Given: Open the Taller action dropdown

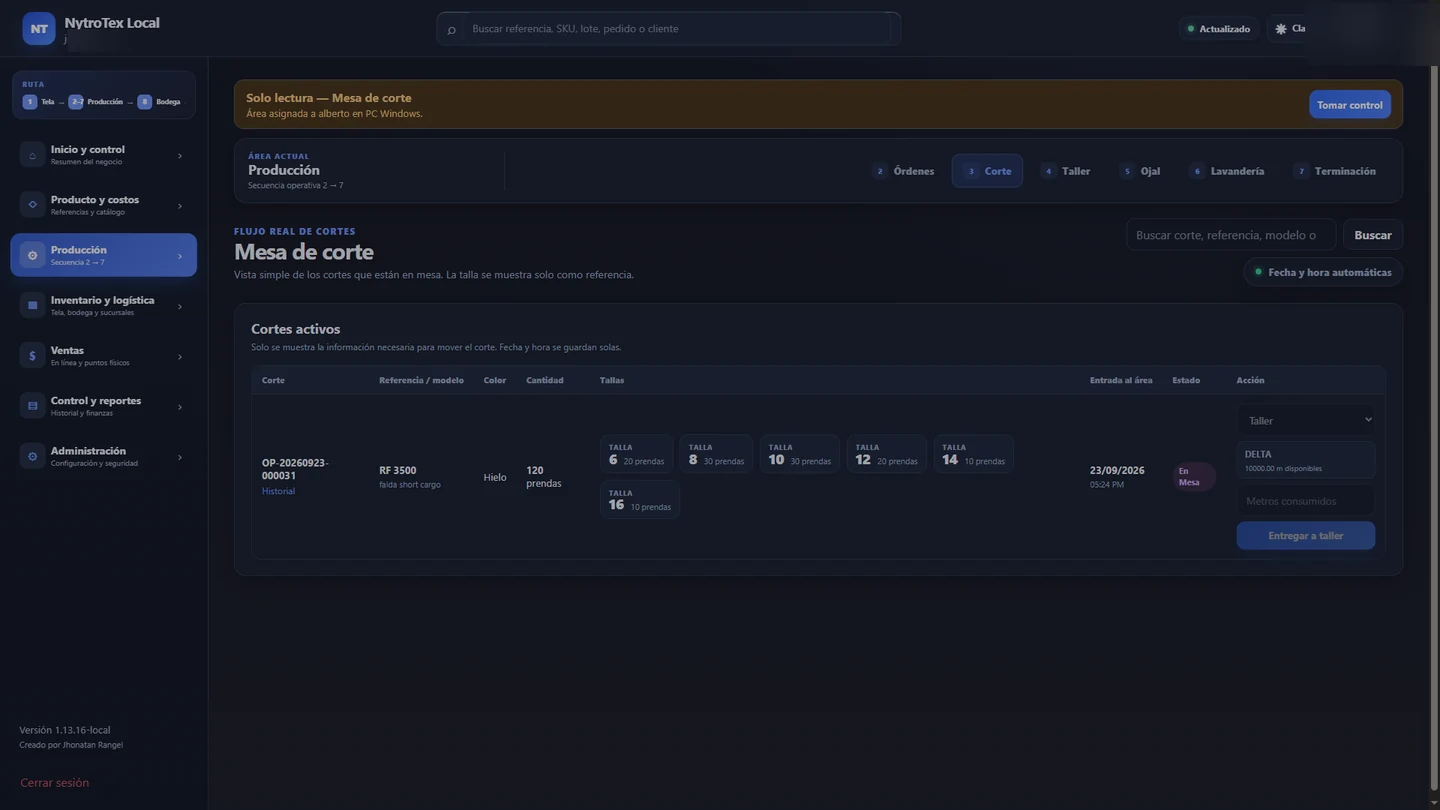Looking at the screenshot, I should point(1305,420).
